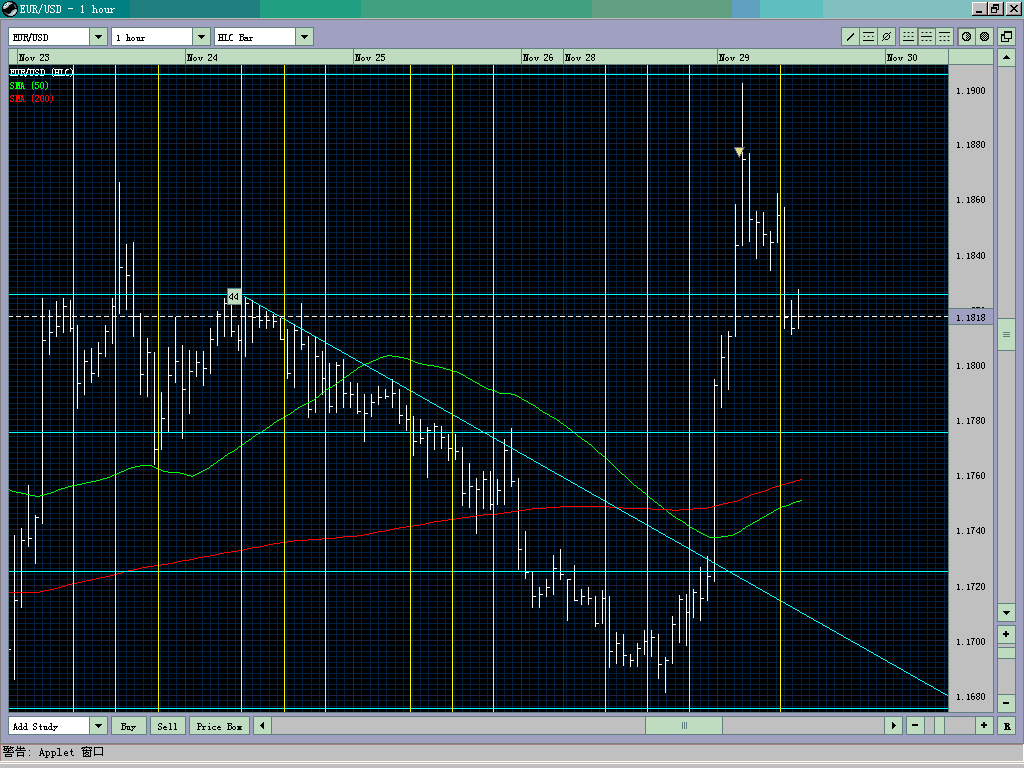Select the horizontal line drawing tool
The image size is (1024, 768).
pyautogui.click(x=869, y=35)
